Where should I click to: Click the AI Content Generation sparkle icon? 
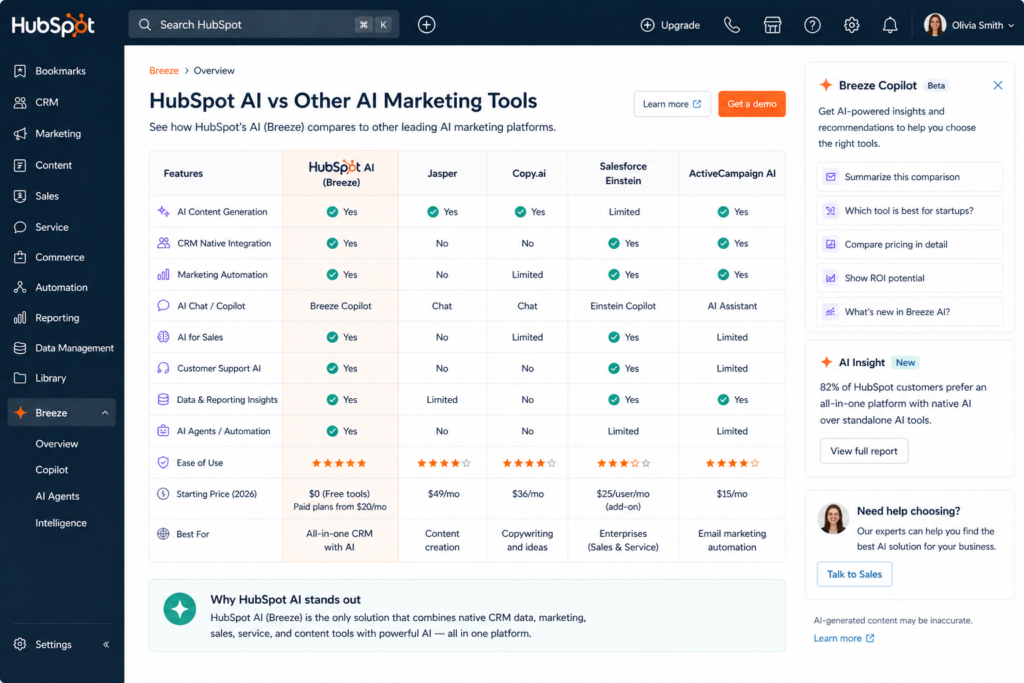(x=163, y=212)
